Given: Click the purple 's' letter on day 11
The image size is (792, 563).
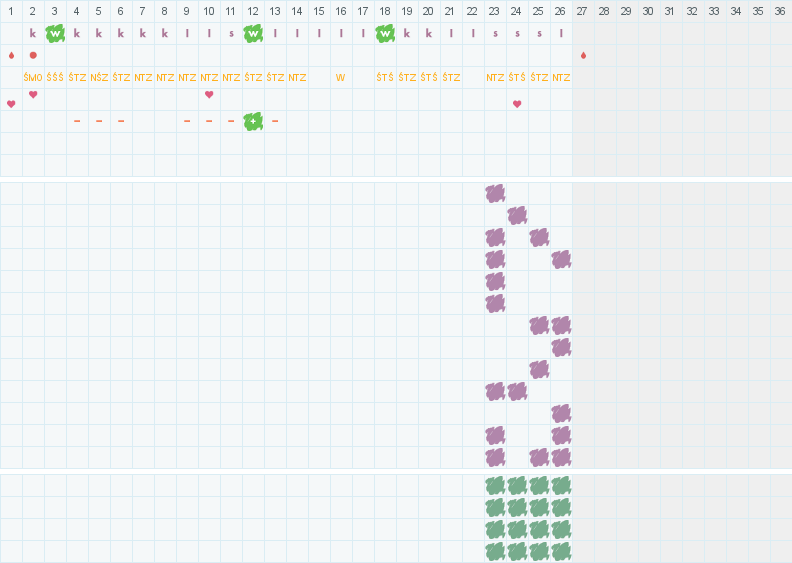Looking at the screenshot, I should tap(231, 33).
